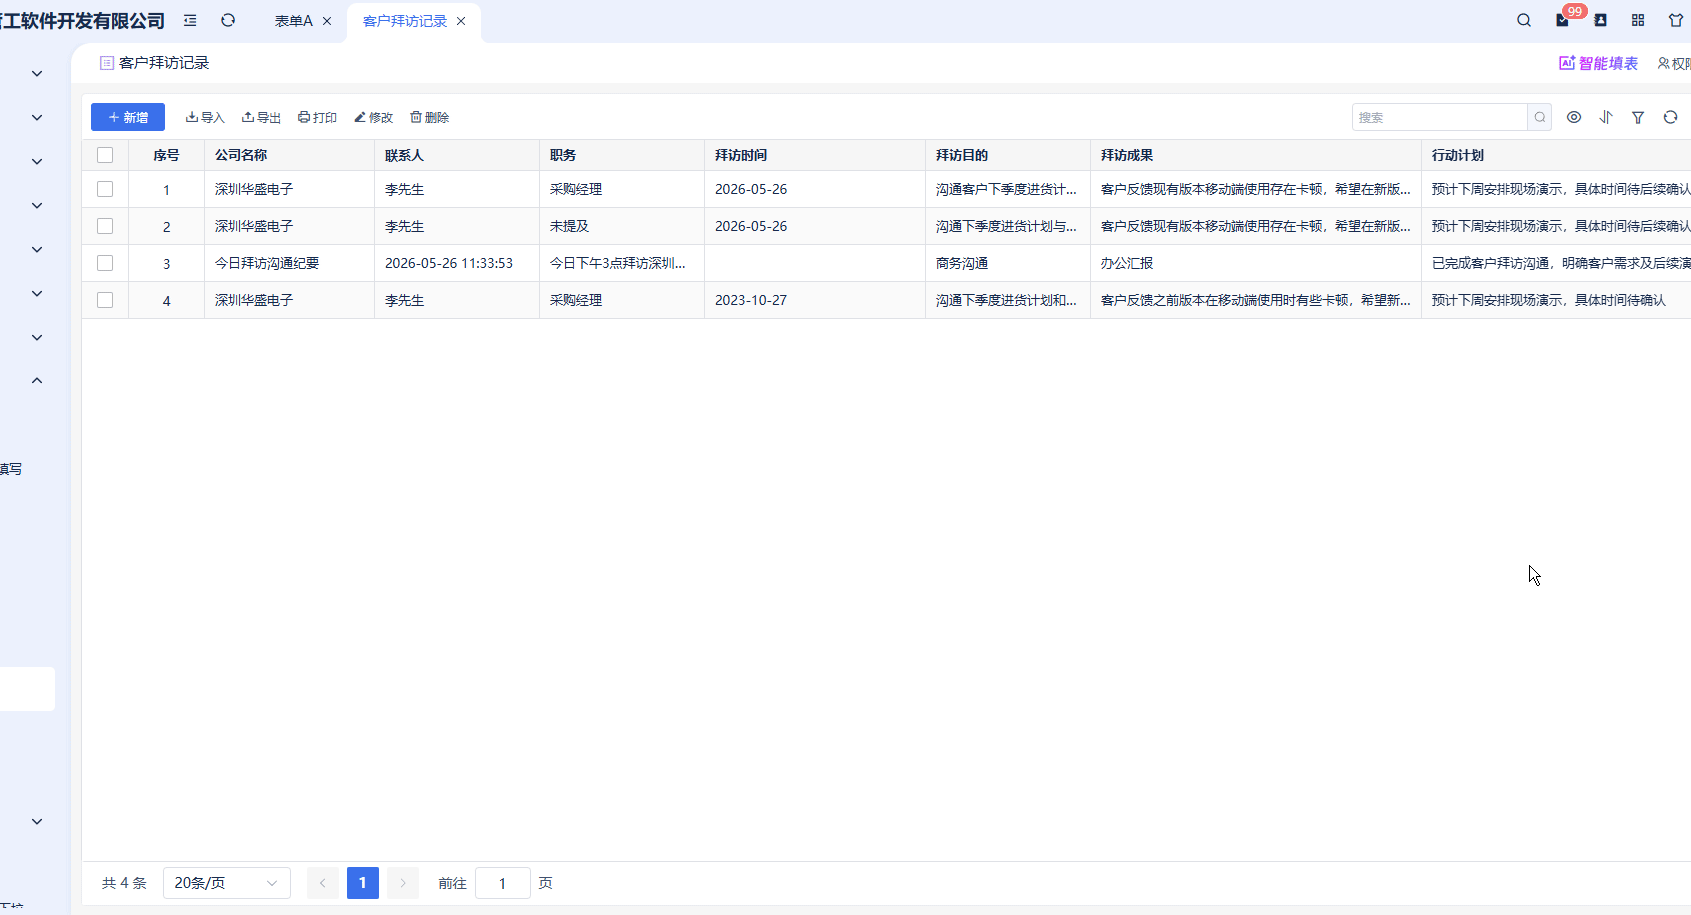This screenshot has height=915, width=1691.
Task: Collapse the sidebar menu icon
Action: point(190,20)
